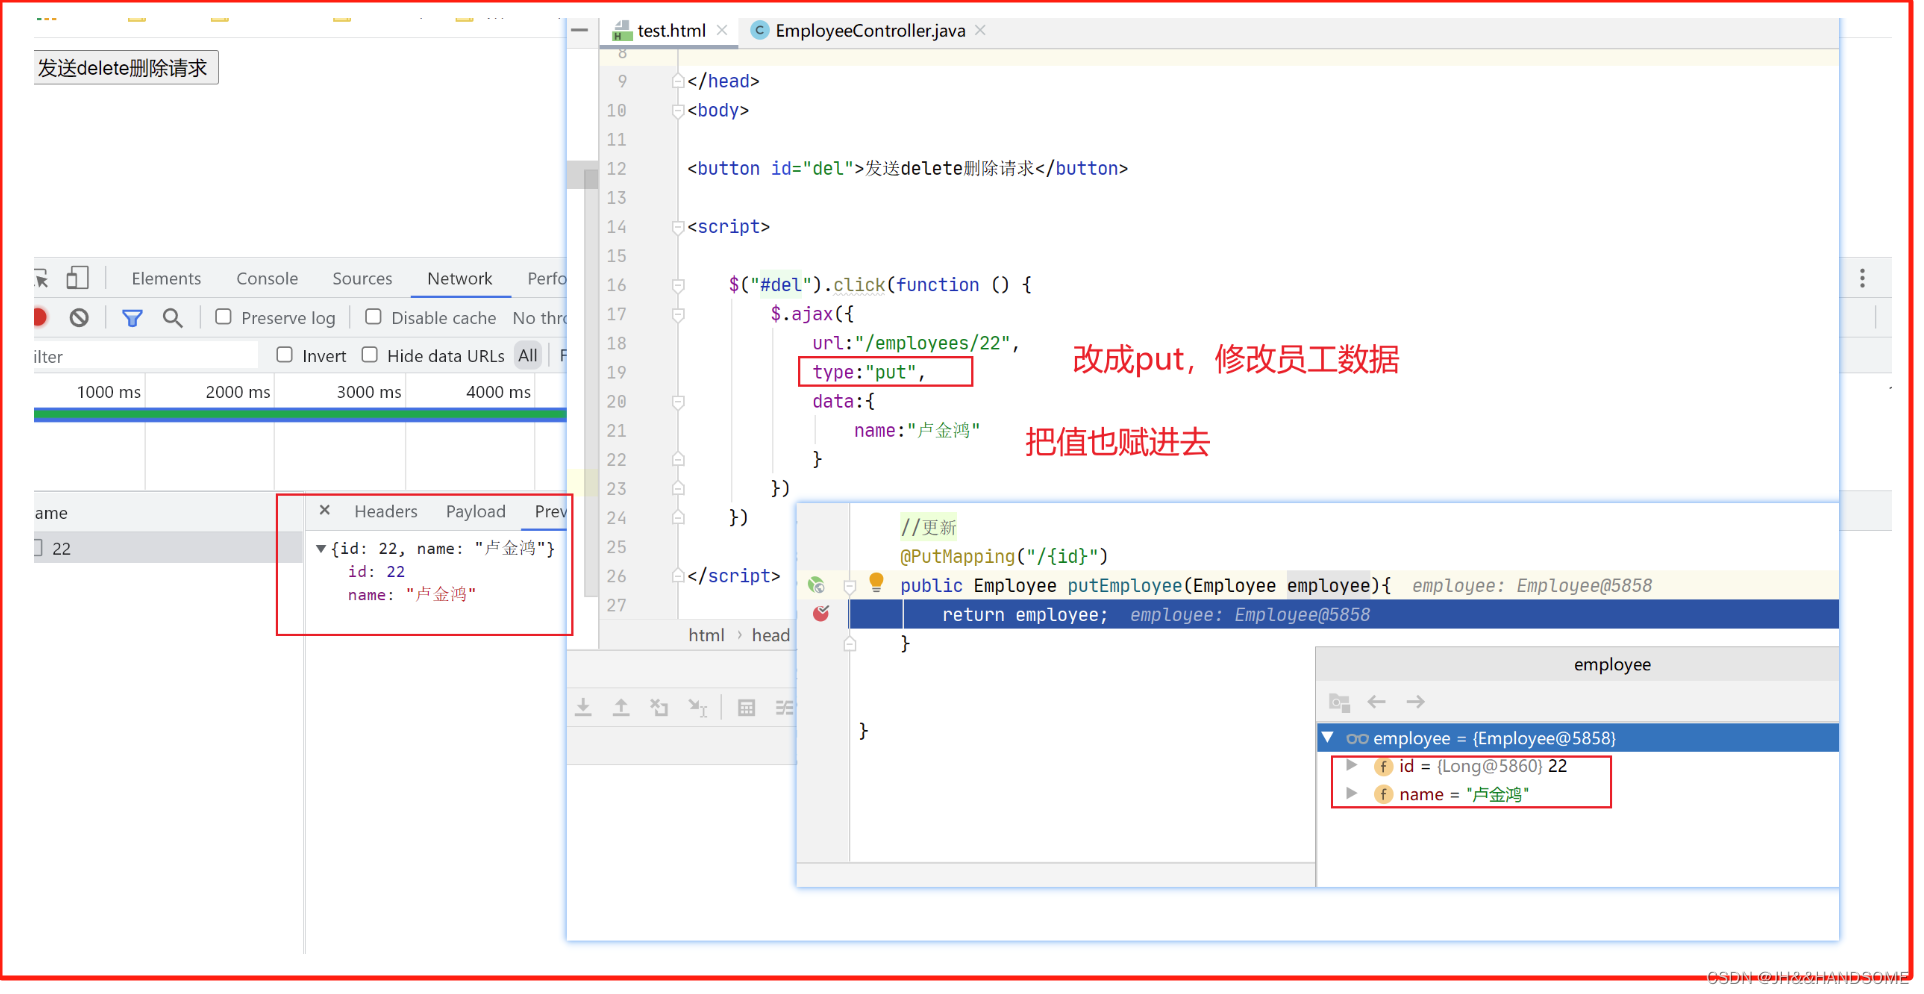Enable the Disable cache checkbox
This screenshot has width=1924, height=994.
[373, 317]
